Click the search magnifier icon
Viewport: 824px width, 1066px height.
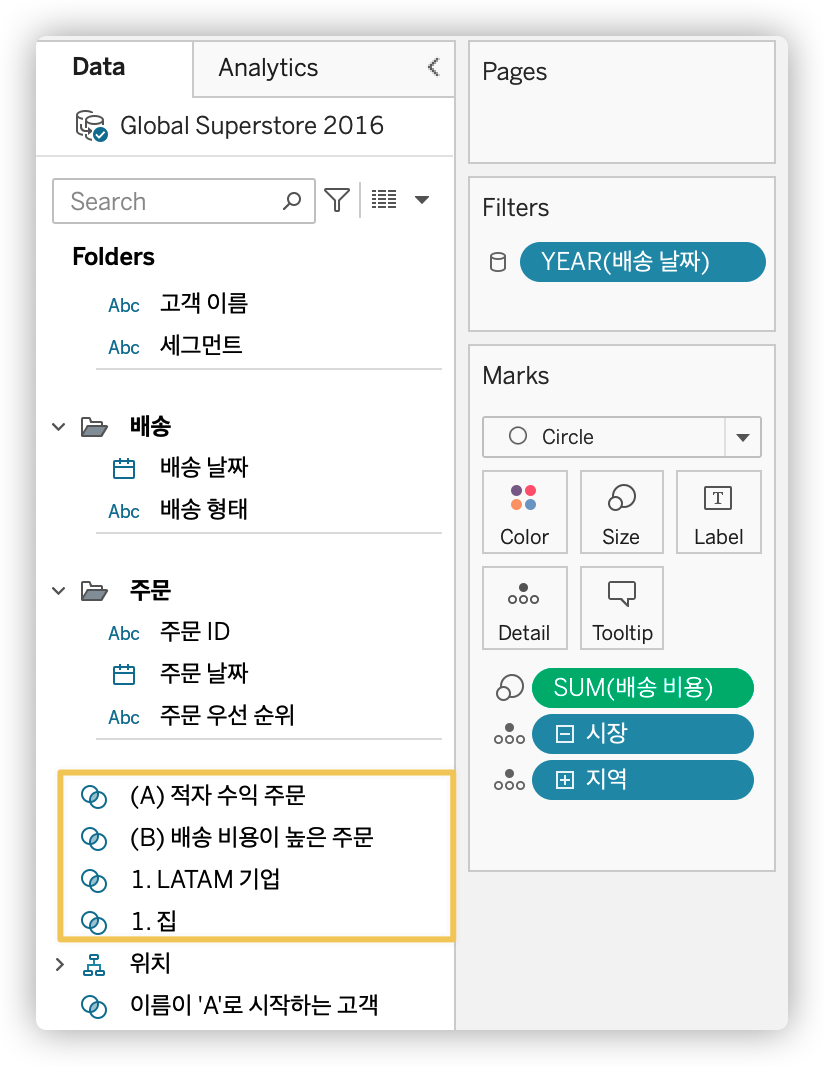click(x=292, y=201)
